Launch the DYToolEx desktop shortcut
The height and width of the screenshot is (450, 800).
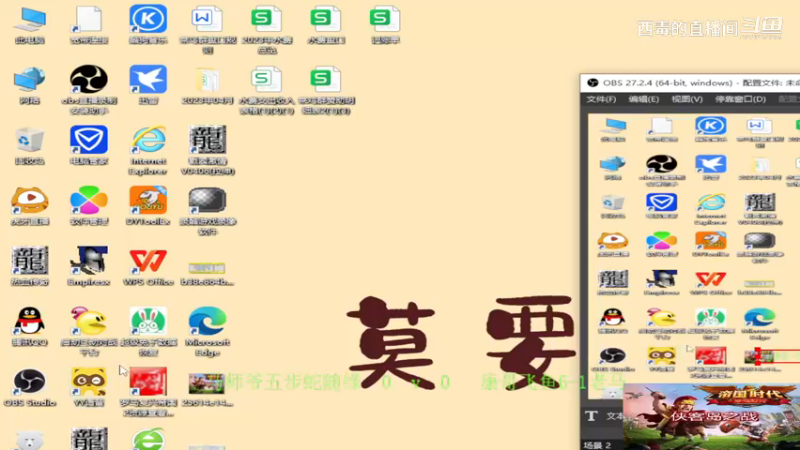pyautogui.click(x=148, y=205)
